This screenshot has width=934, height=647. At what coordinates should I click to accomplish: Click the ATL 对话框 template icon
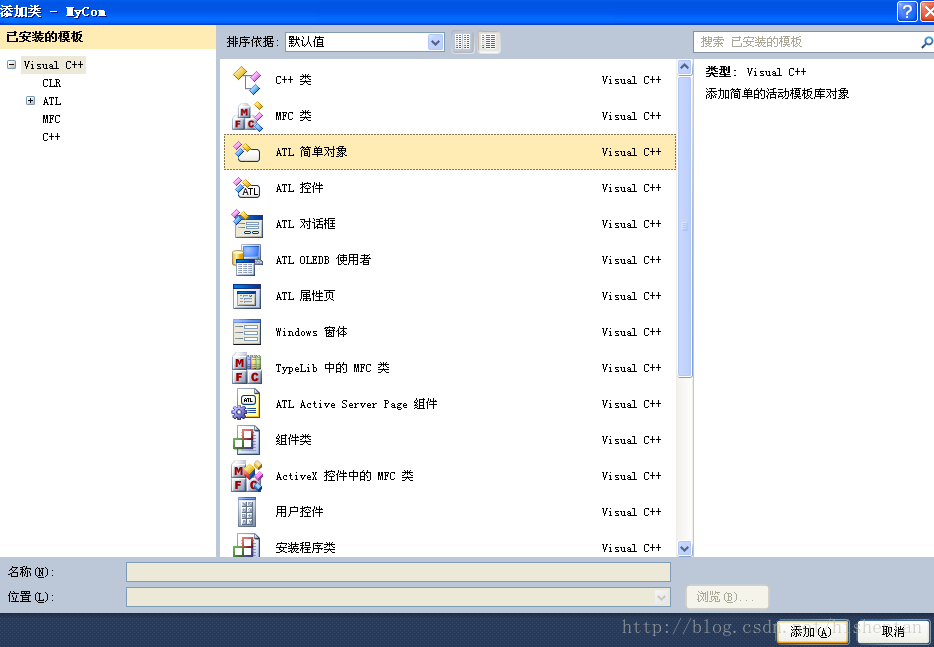tap(247, 224)
